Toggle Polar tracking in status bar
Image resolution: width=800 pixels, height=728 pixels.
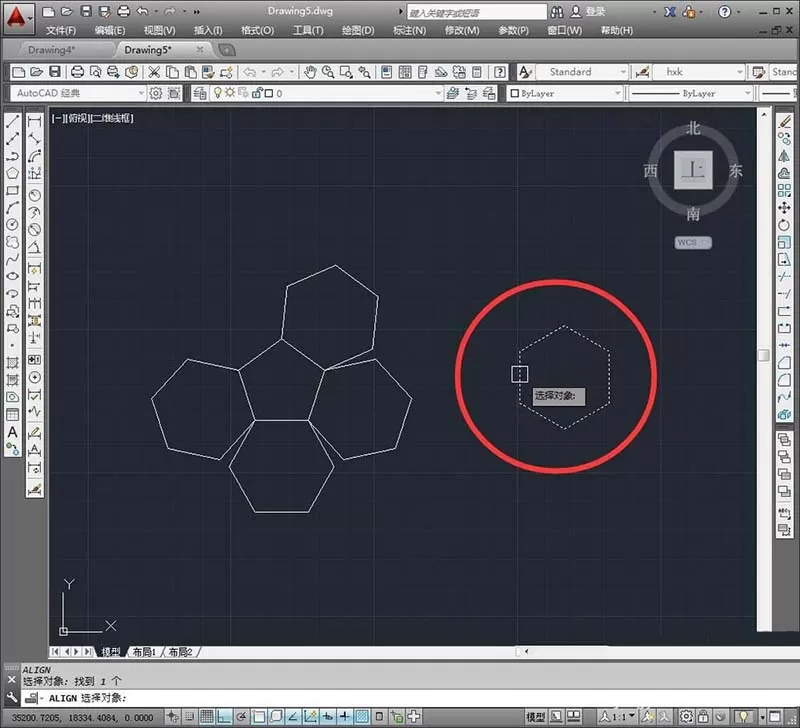click(x=241, y=716)
